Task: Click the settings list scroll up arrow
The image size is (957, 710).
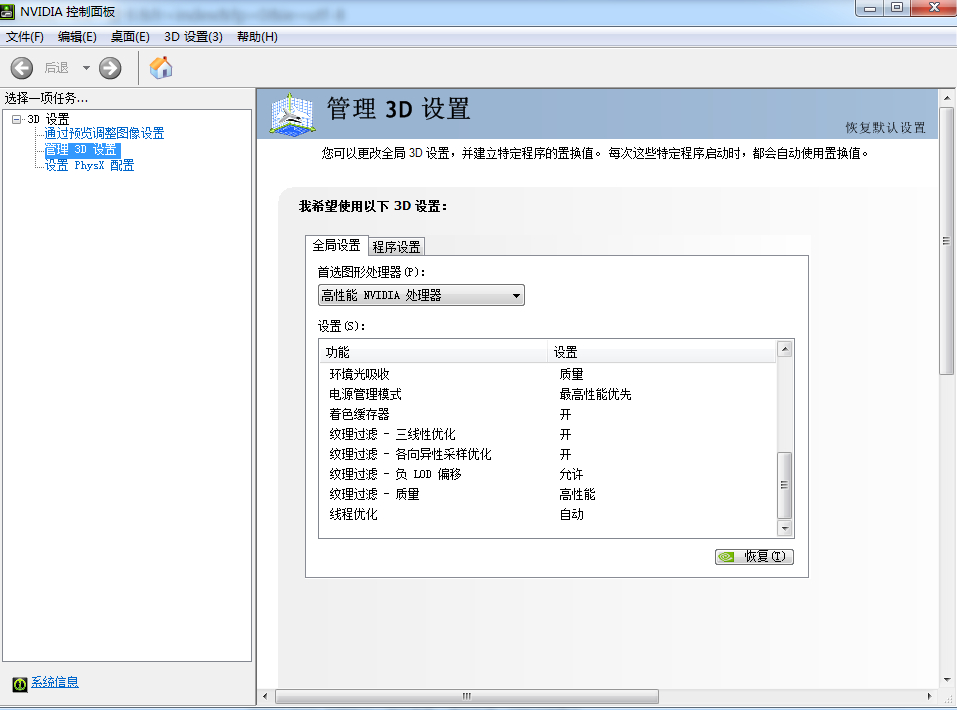Action: [785, 349]
